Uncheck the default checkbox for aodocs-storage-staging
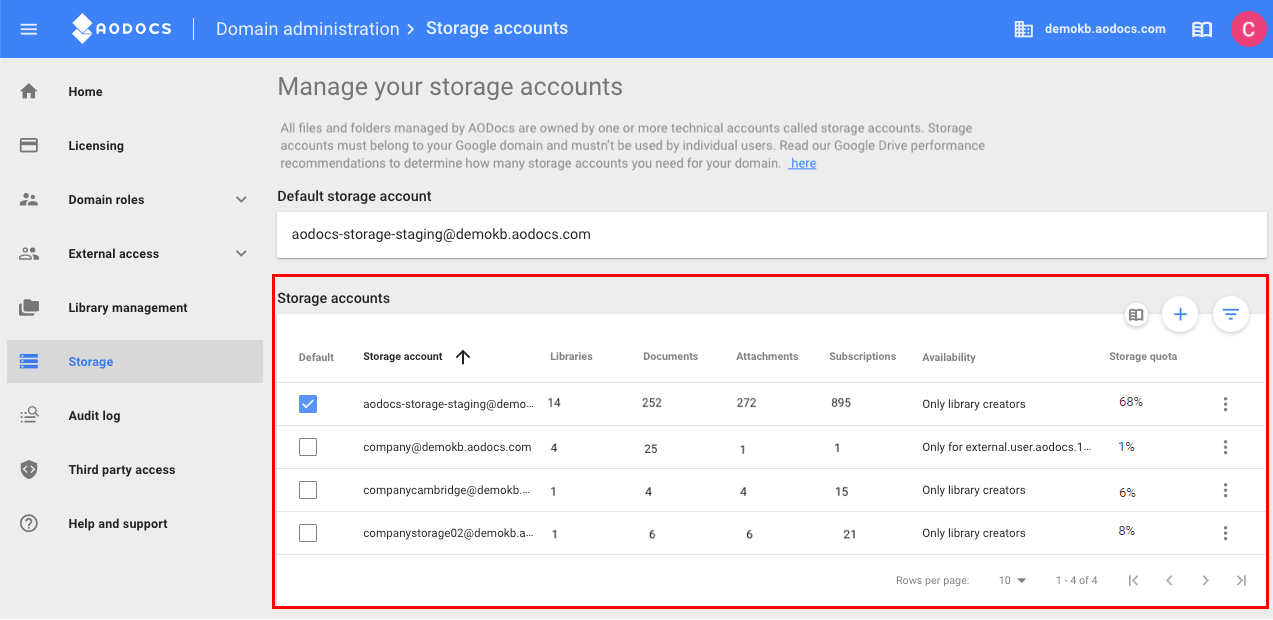1273x620 pixels. (308, 403)
